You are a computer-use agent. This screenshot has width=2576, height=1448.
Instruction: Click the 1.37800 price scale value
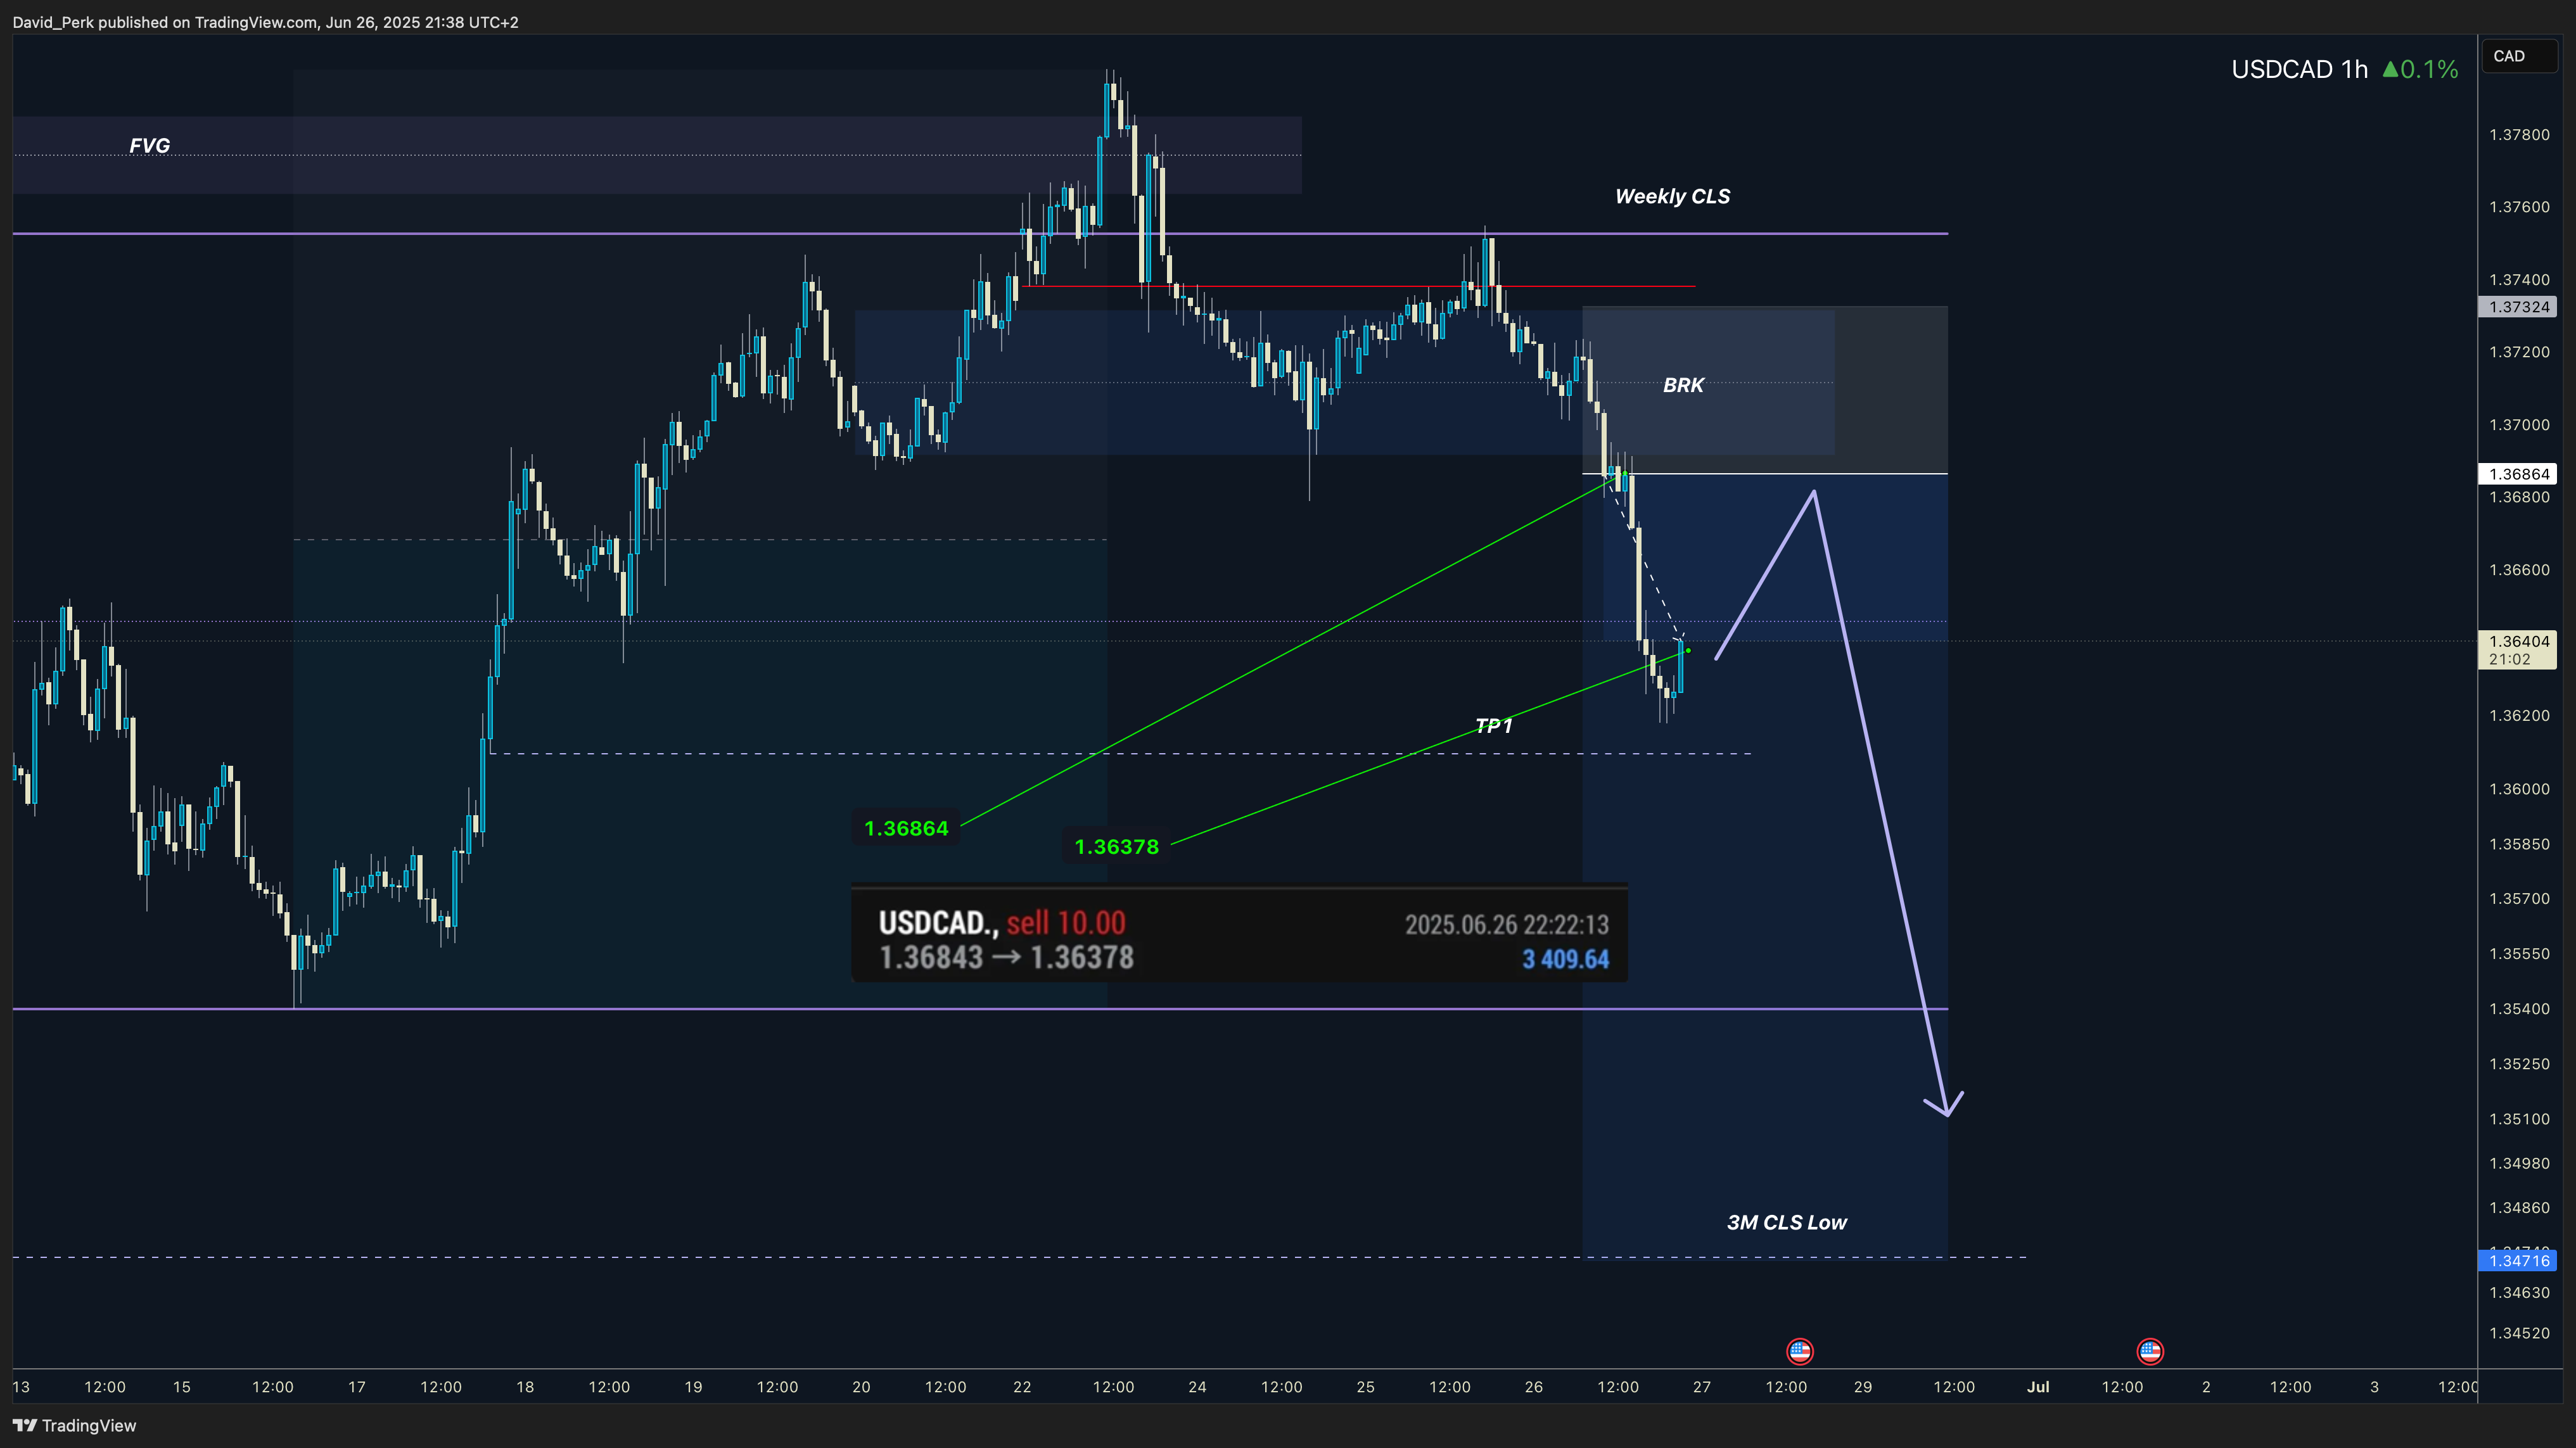[2519, 135]
